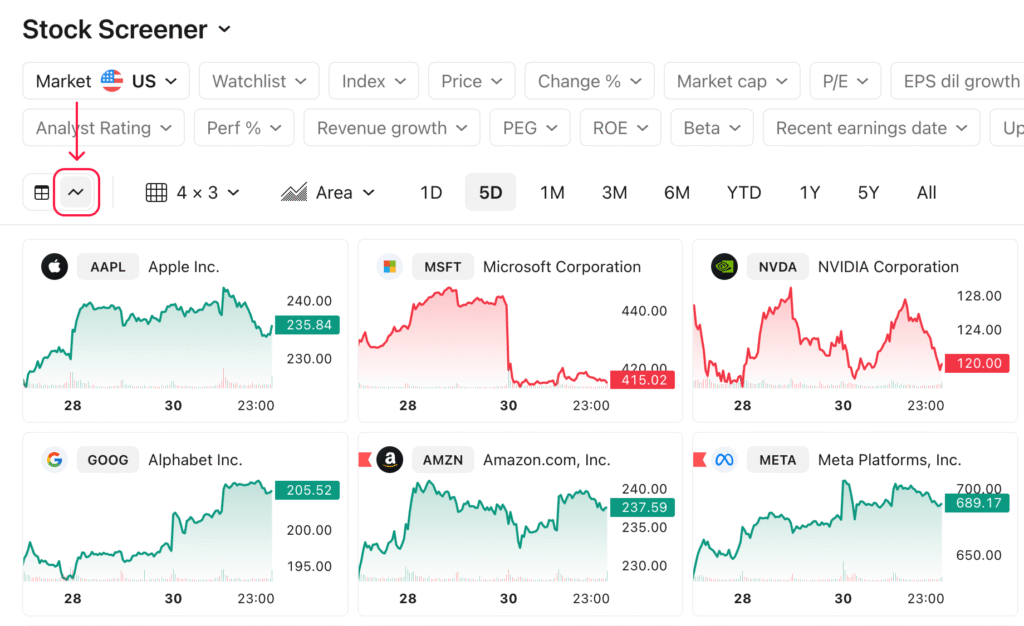The image size is (1024, 626).
Task: Click the Amazon logo icon
Action: pos(390,460)
